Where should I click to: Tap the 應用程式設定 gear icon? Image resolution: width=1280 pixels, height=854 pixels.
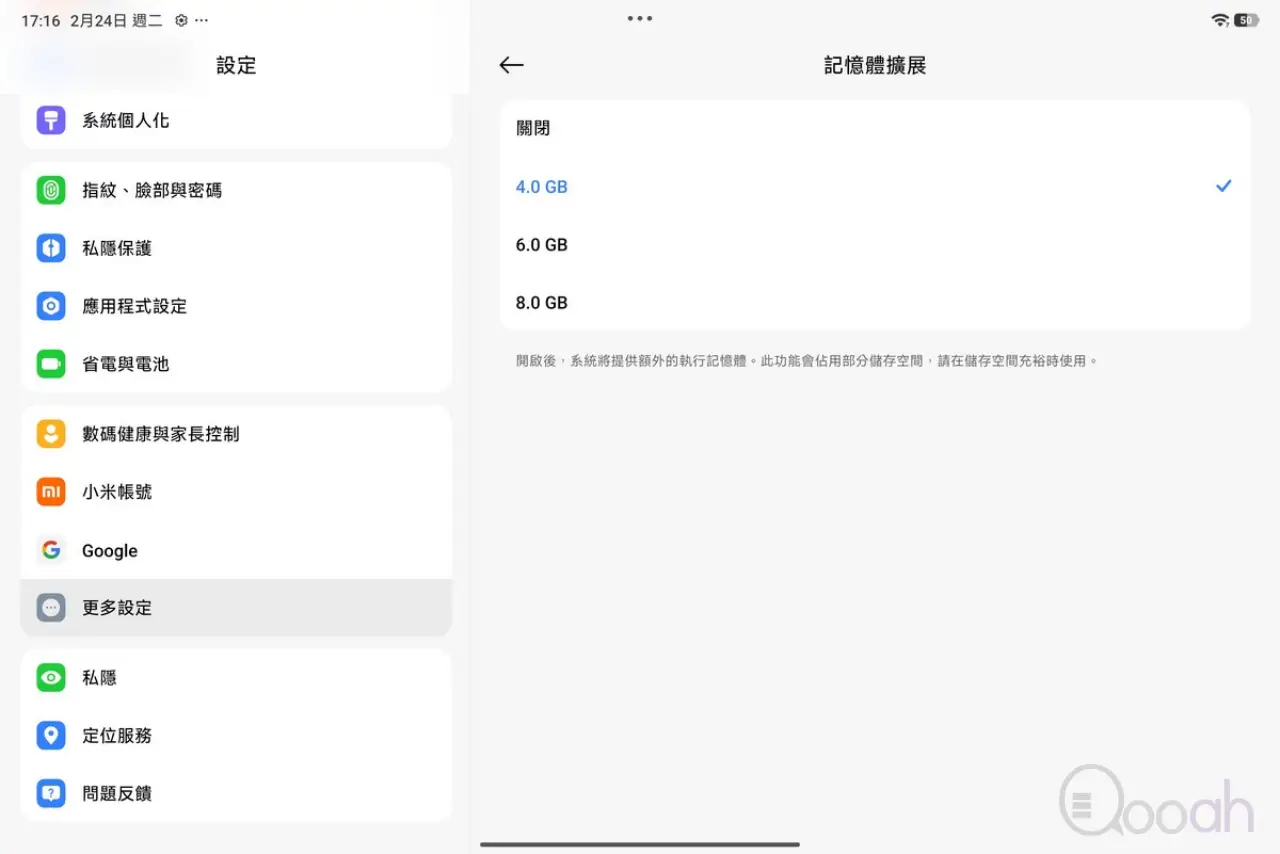[x=51, y=306]
